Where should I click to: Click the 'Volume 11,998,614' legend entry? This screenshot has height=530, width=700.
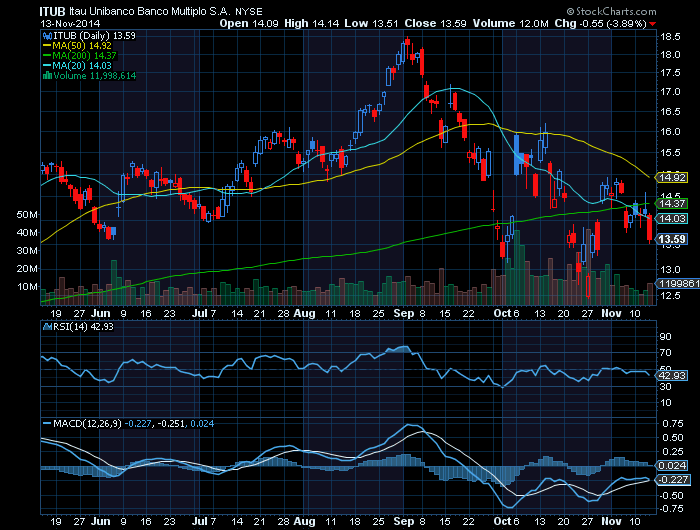[x=95, y=76]
